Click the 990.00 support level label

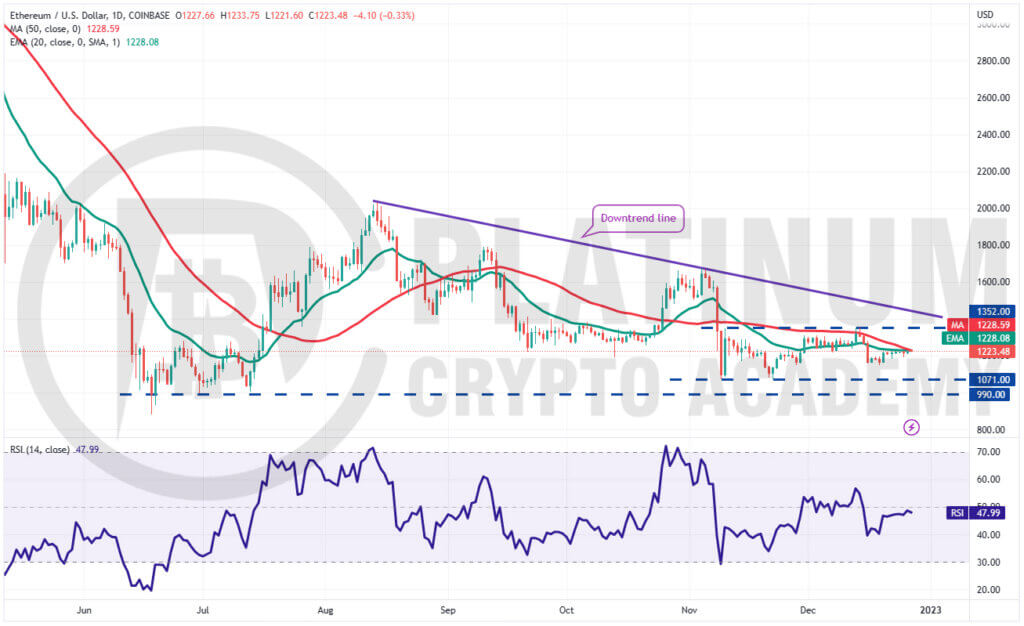(990, 394)
